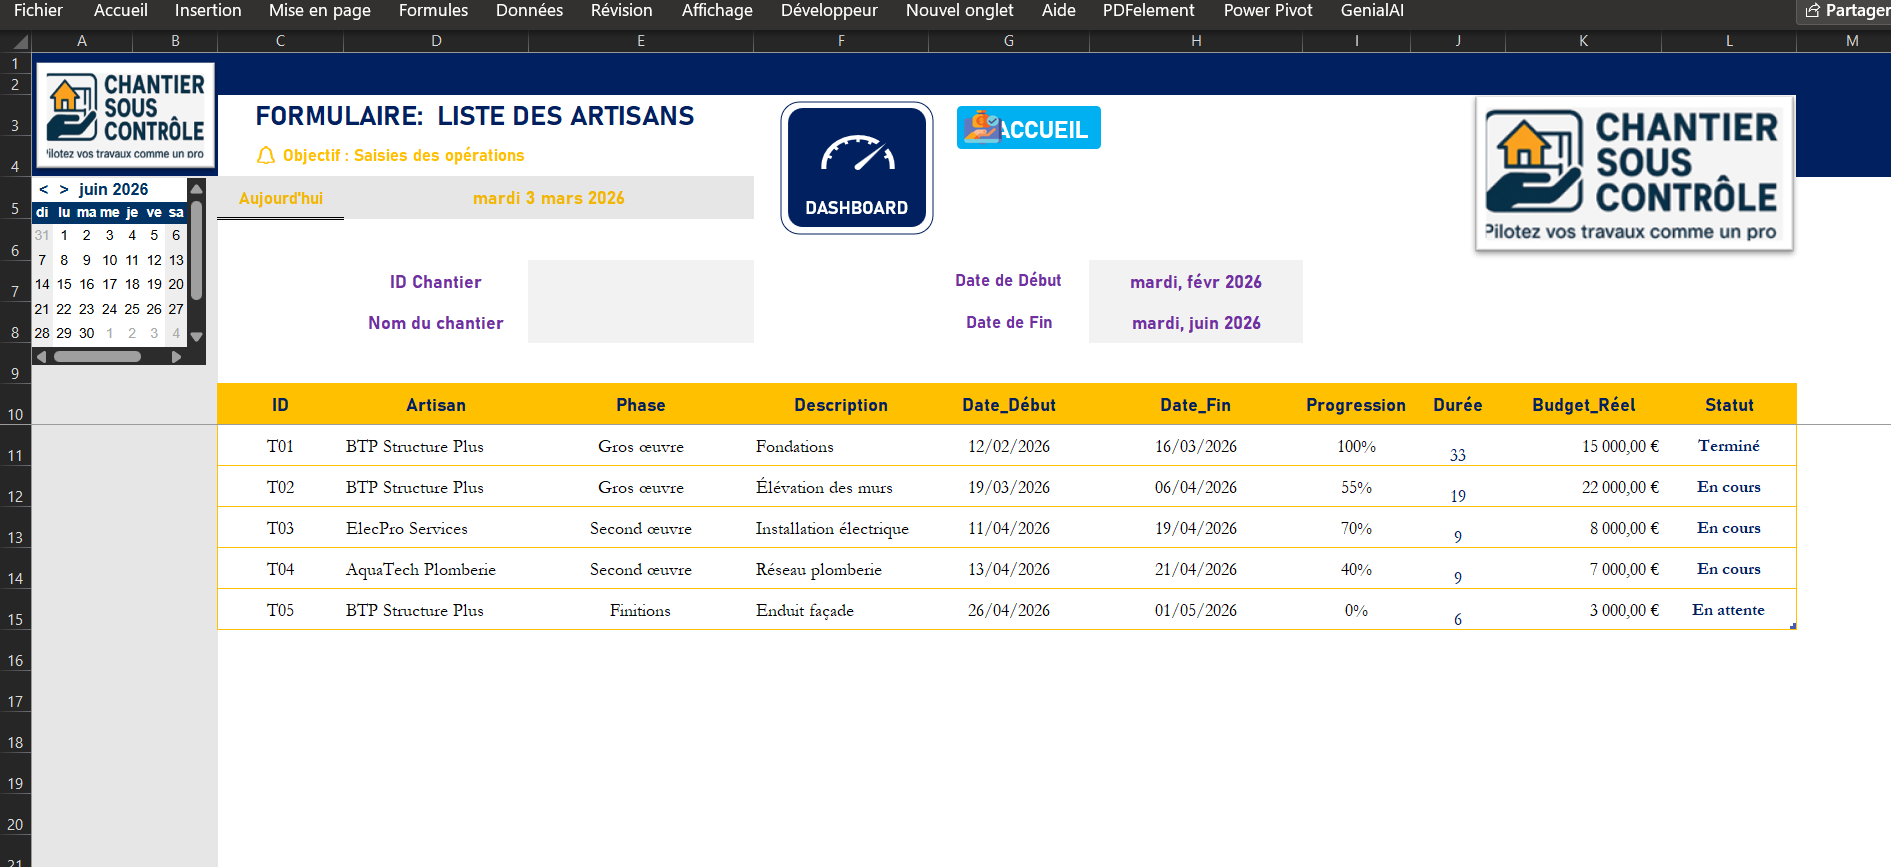The height and width of the screenshot is (867, 1891).
Task: Switch to the PDFelement tab
Action: click(1148, 10)
